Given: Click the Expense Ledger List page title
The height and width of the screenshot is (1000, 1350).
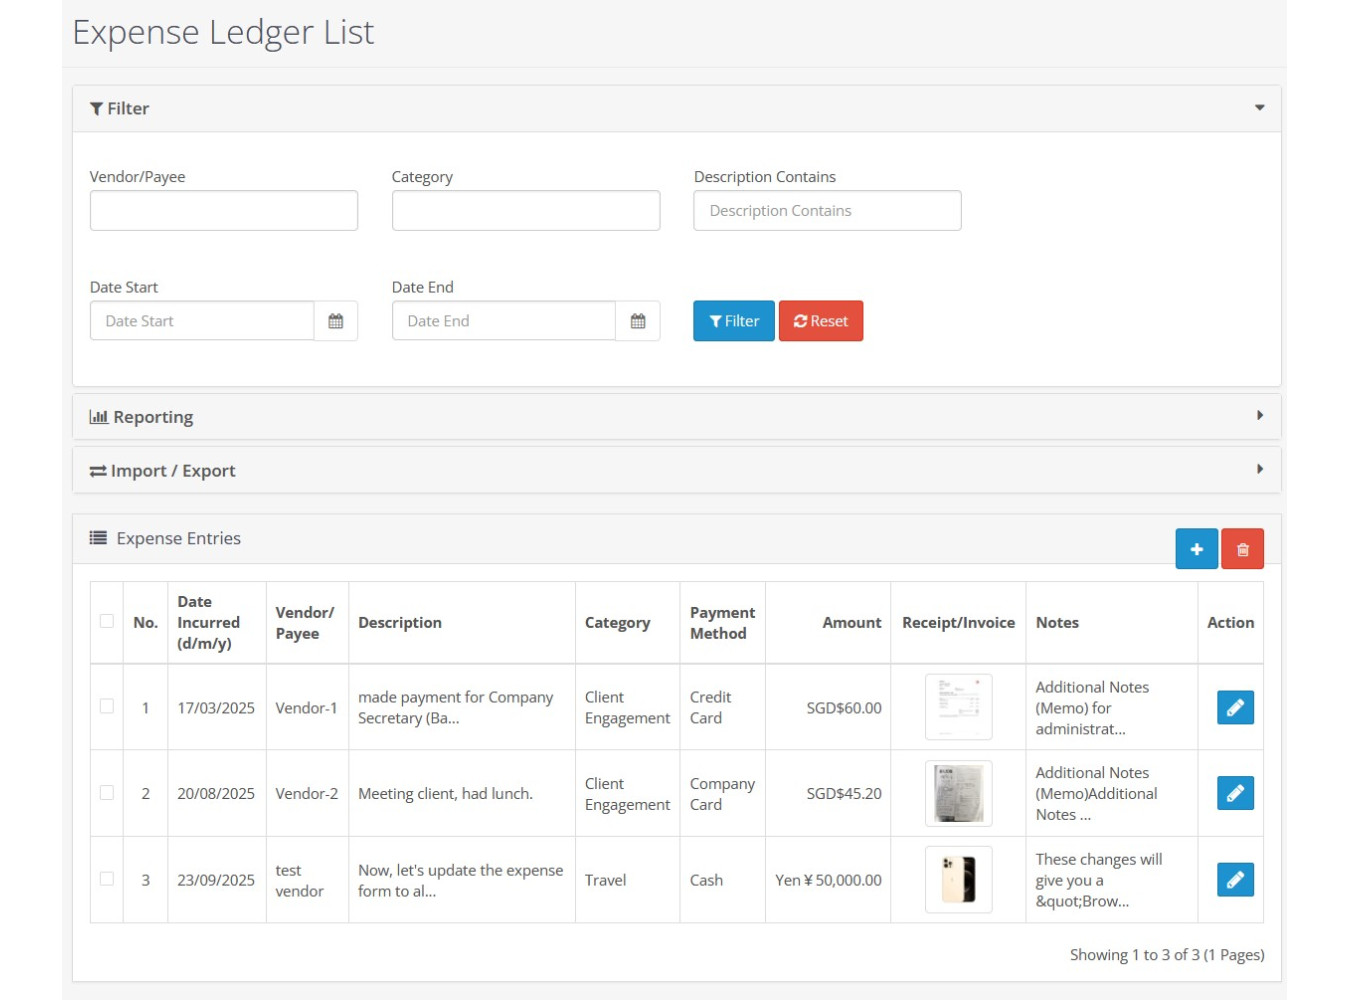Looking at the screenshot, I should click(x=222, y=32).
